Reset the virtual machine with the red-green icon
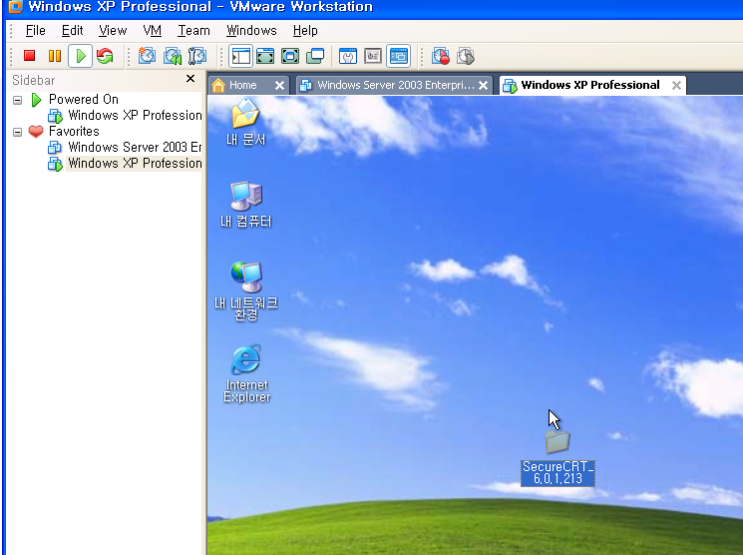Viewport: 743px width, 555px height. tap(105, 56)
